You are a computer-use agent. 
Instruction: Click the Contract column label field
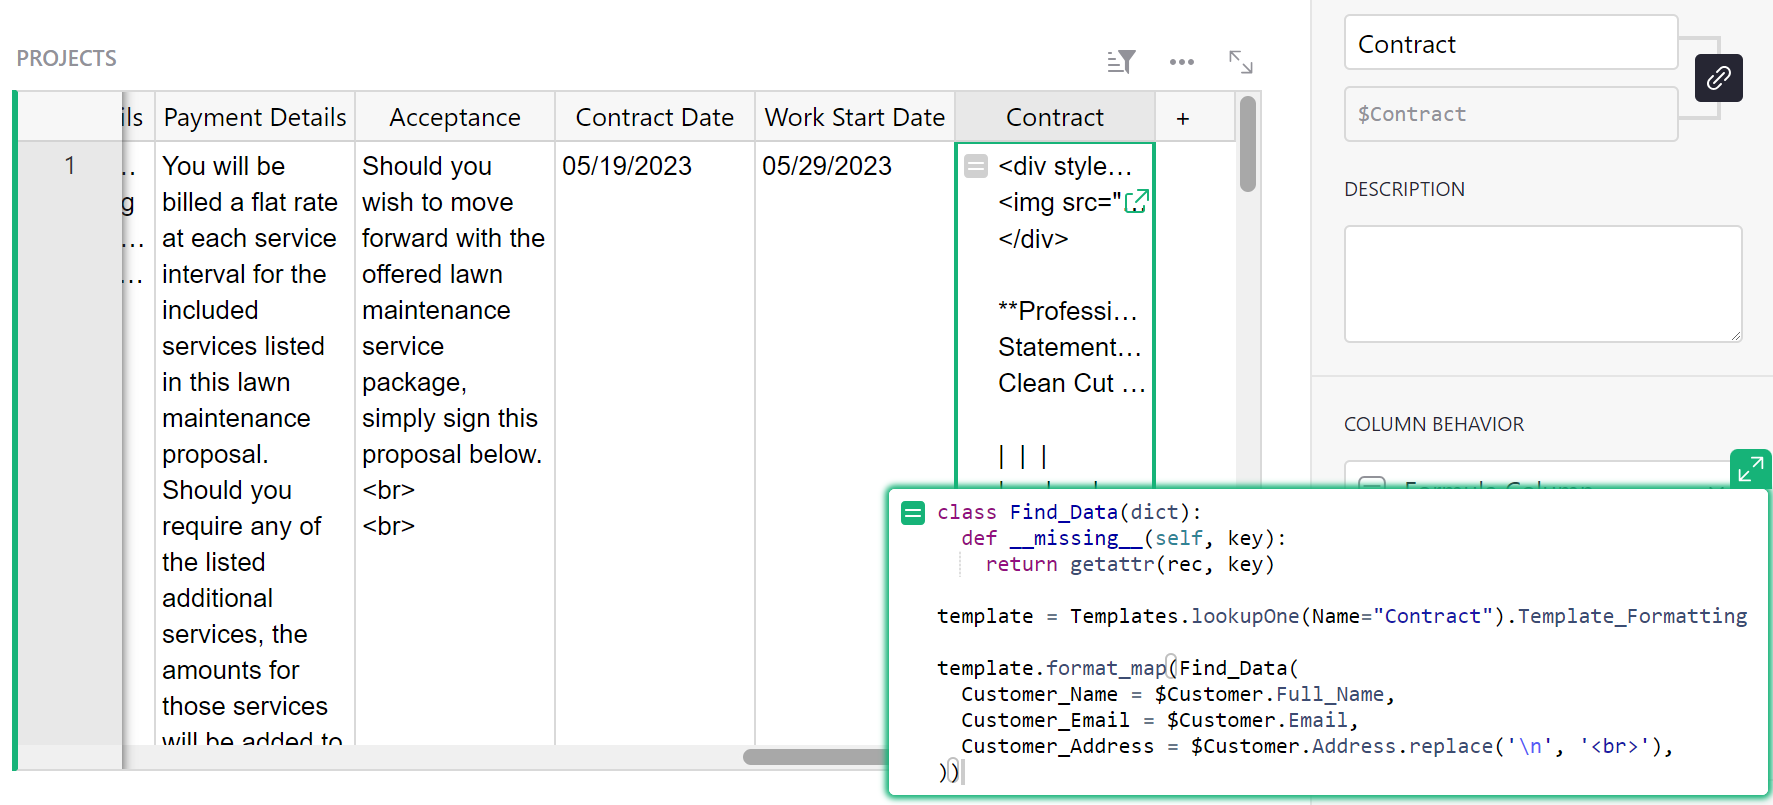pyautogui.click(x=1510, y=44)
